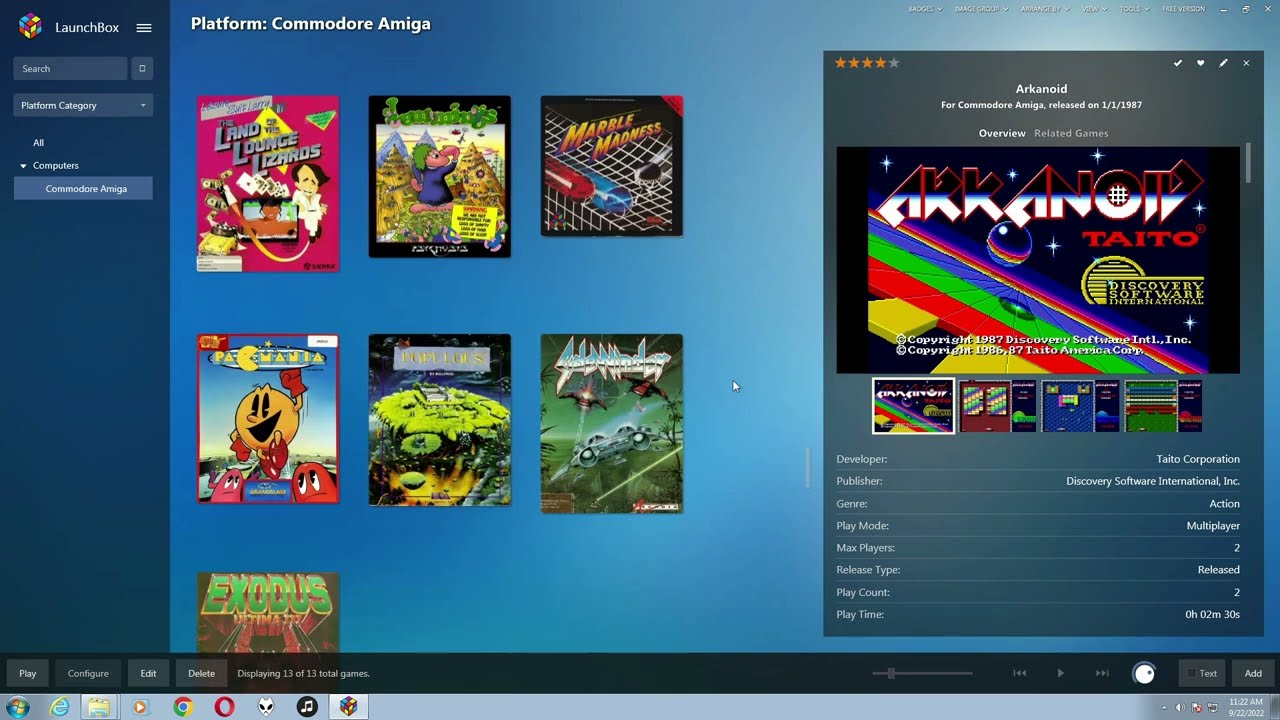Select Exodus Ultima III game cover
The height and width of the screenshot is (720, 1280).
(x=268, y=613)
